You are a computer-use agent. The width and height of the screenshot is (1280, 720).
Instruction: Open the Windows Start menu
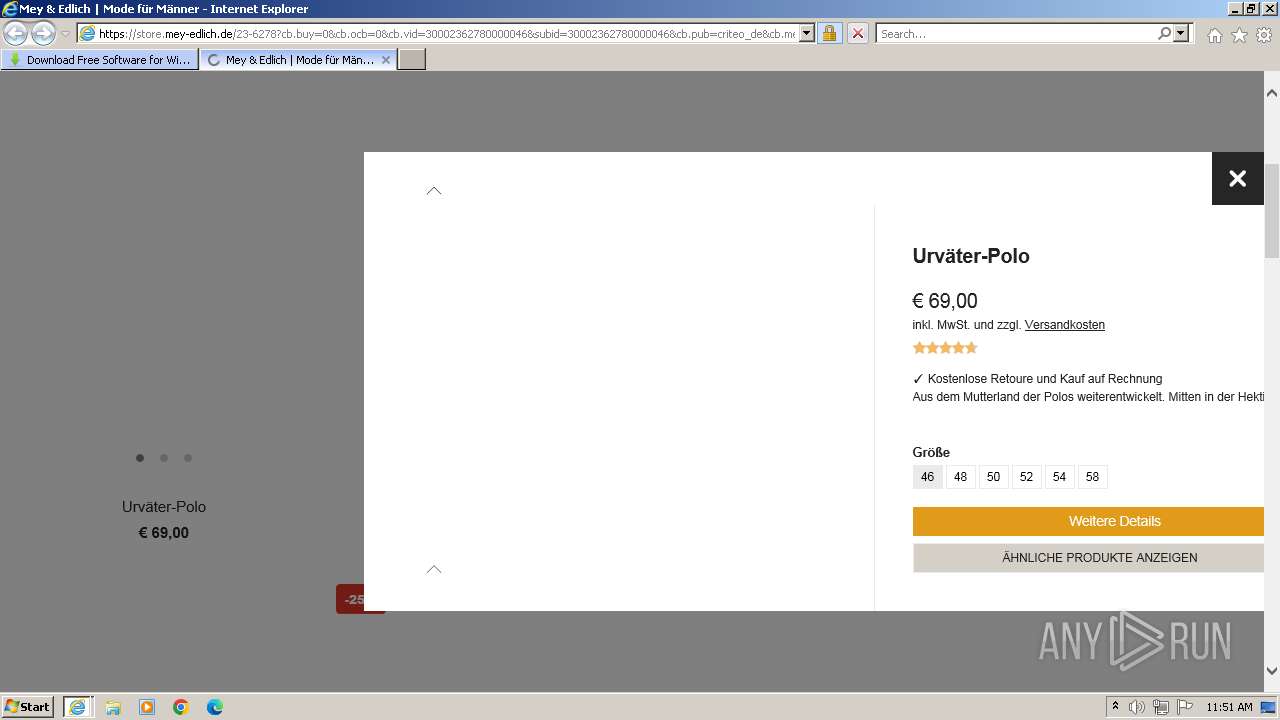pos(28,706)
